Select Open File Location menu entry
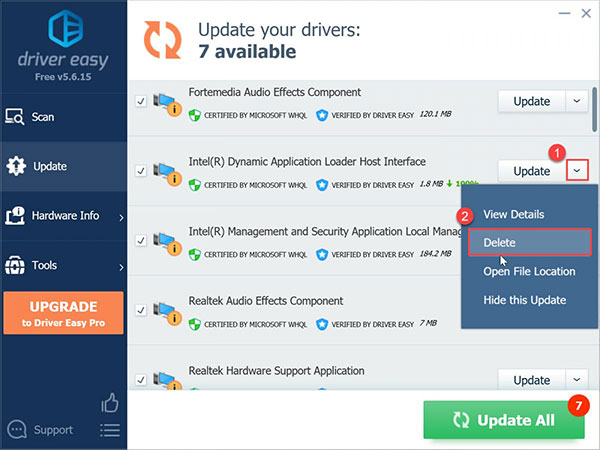The image size is (600, 450). point(529,271)
